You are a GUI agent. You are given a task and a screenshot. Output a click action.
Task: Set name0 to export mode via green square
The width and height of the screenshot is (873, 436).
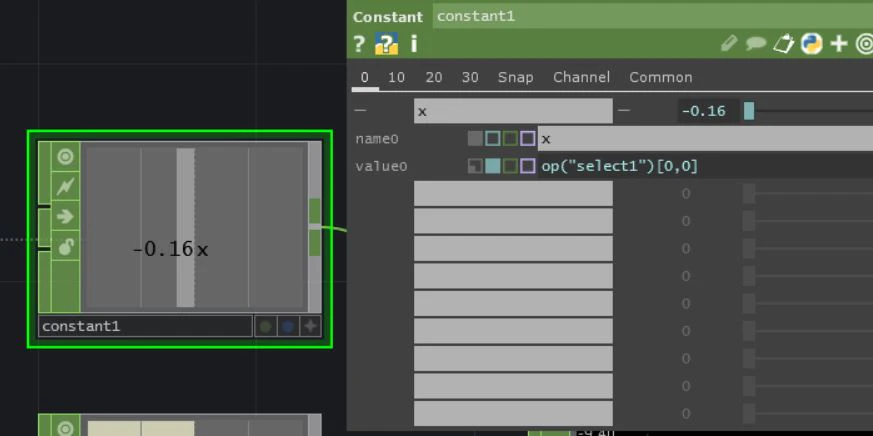510,139
